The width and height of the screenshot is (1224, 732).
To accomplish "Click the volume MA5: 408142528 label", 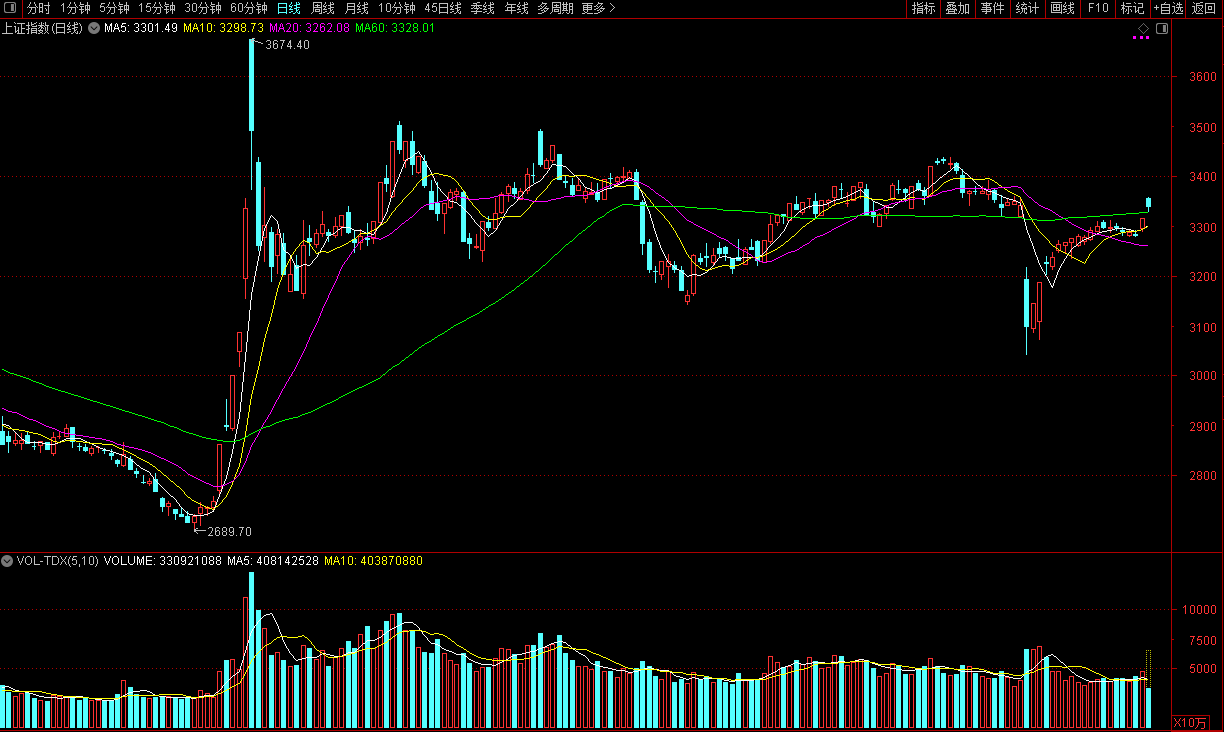I will 273,561.
